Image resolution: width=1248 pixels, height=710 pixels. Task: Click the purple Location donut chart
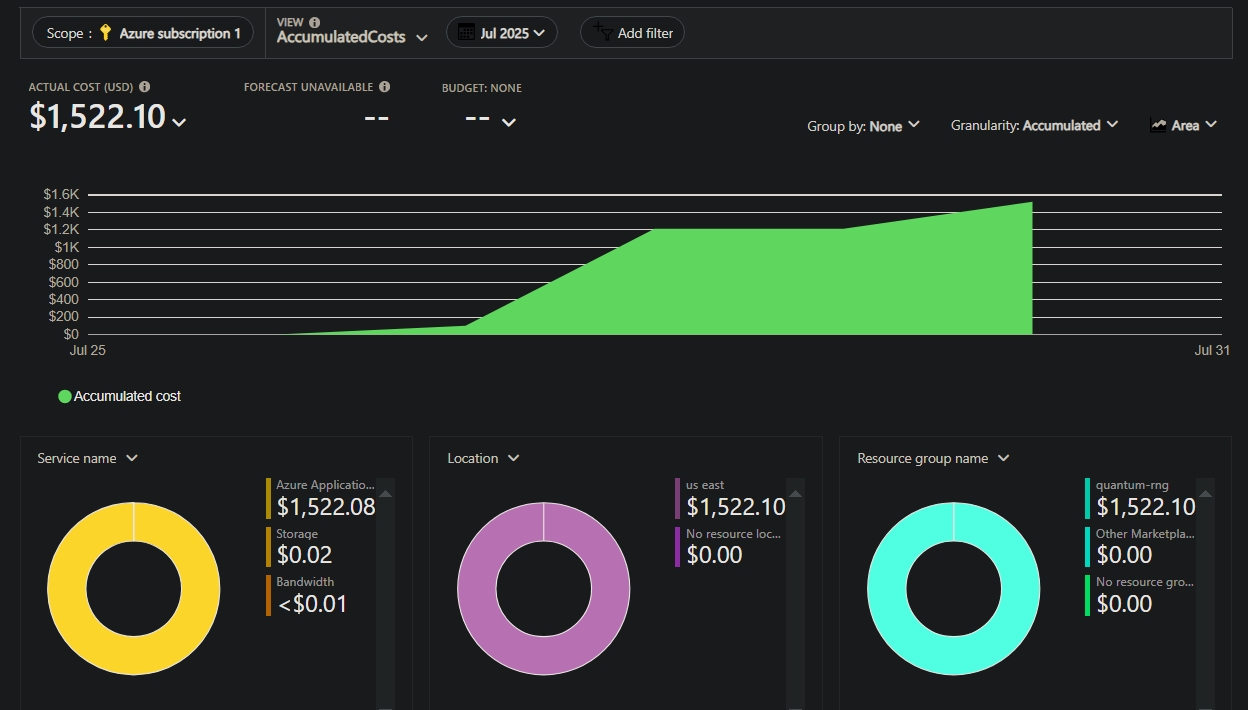pos(543,588)
